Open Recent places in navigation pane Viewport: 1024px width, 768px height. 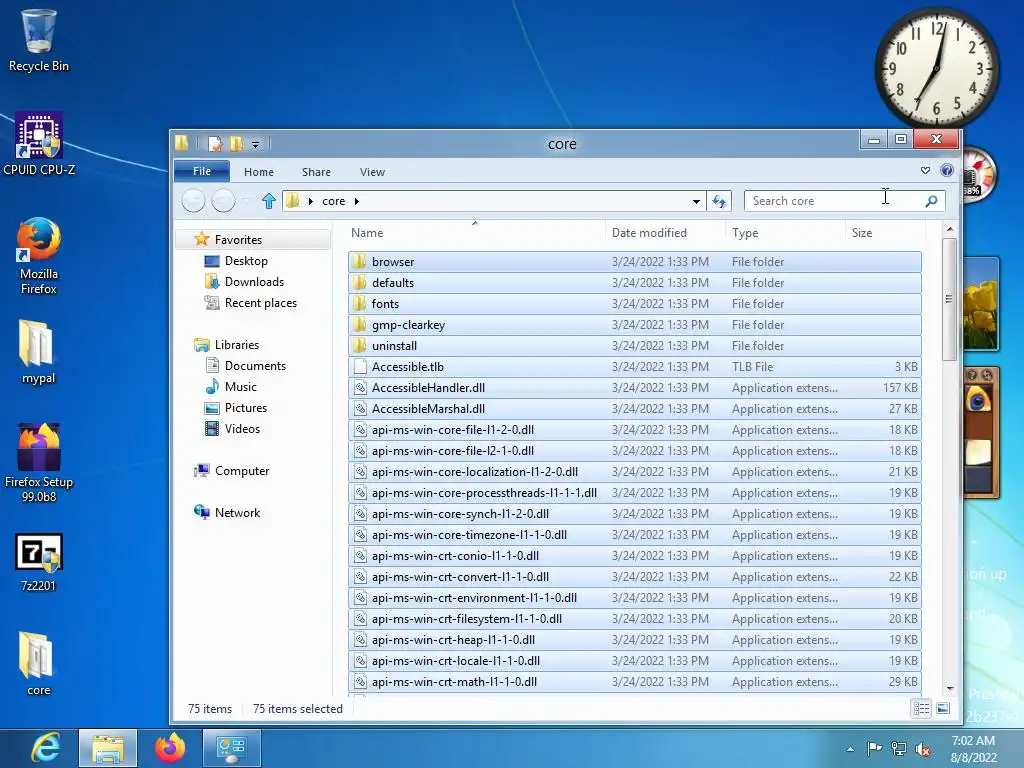[260, 302]
